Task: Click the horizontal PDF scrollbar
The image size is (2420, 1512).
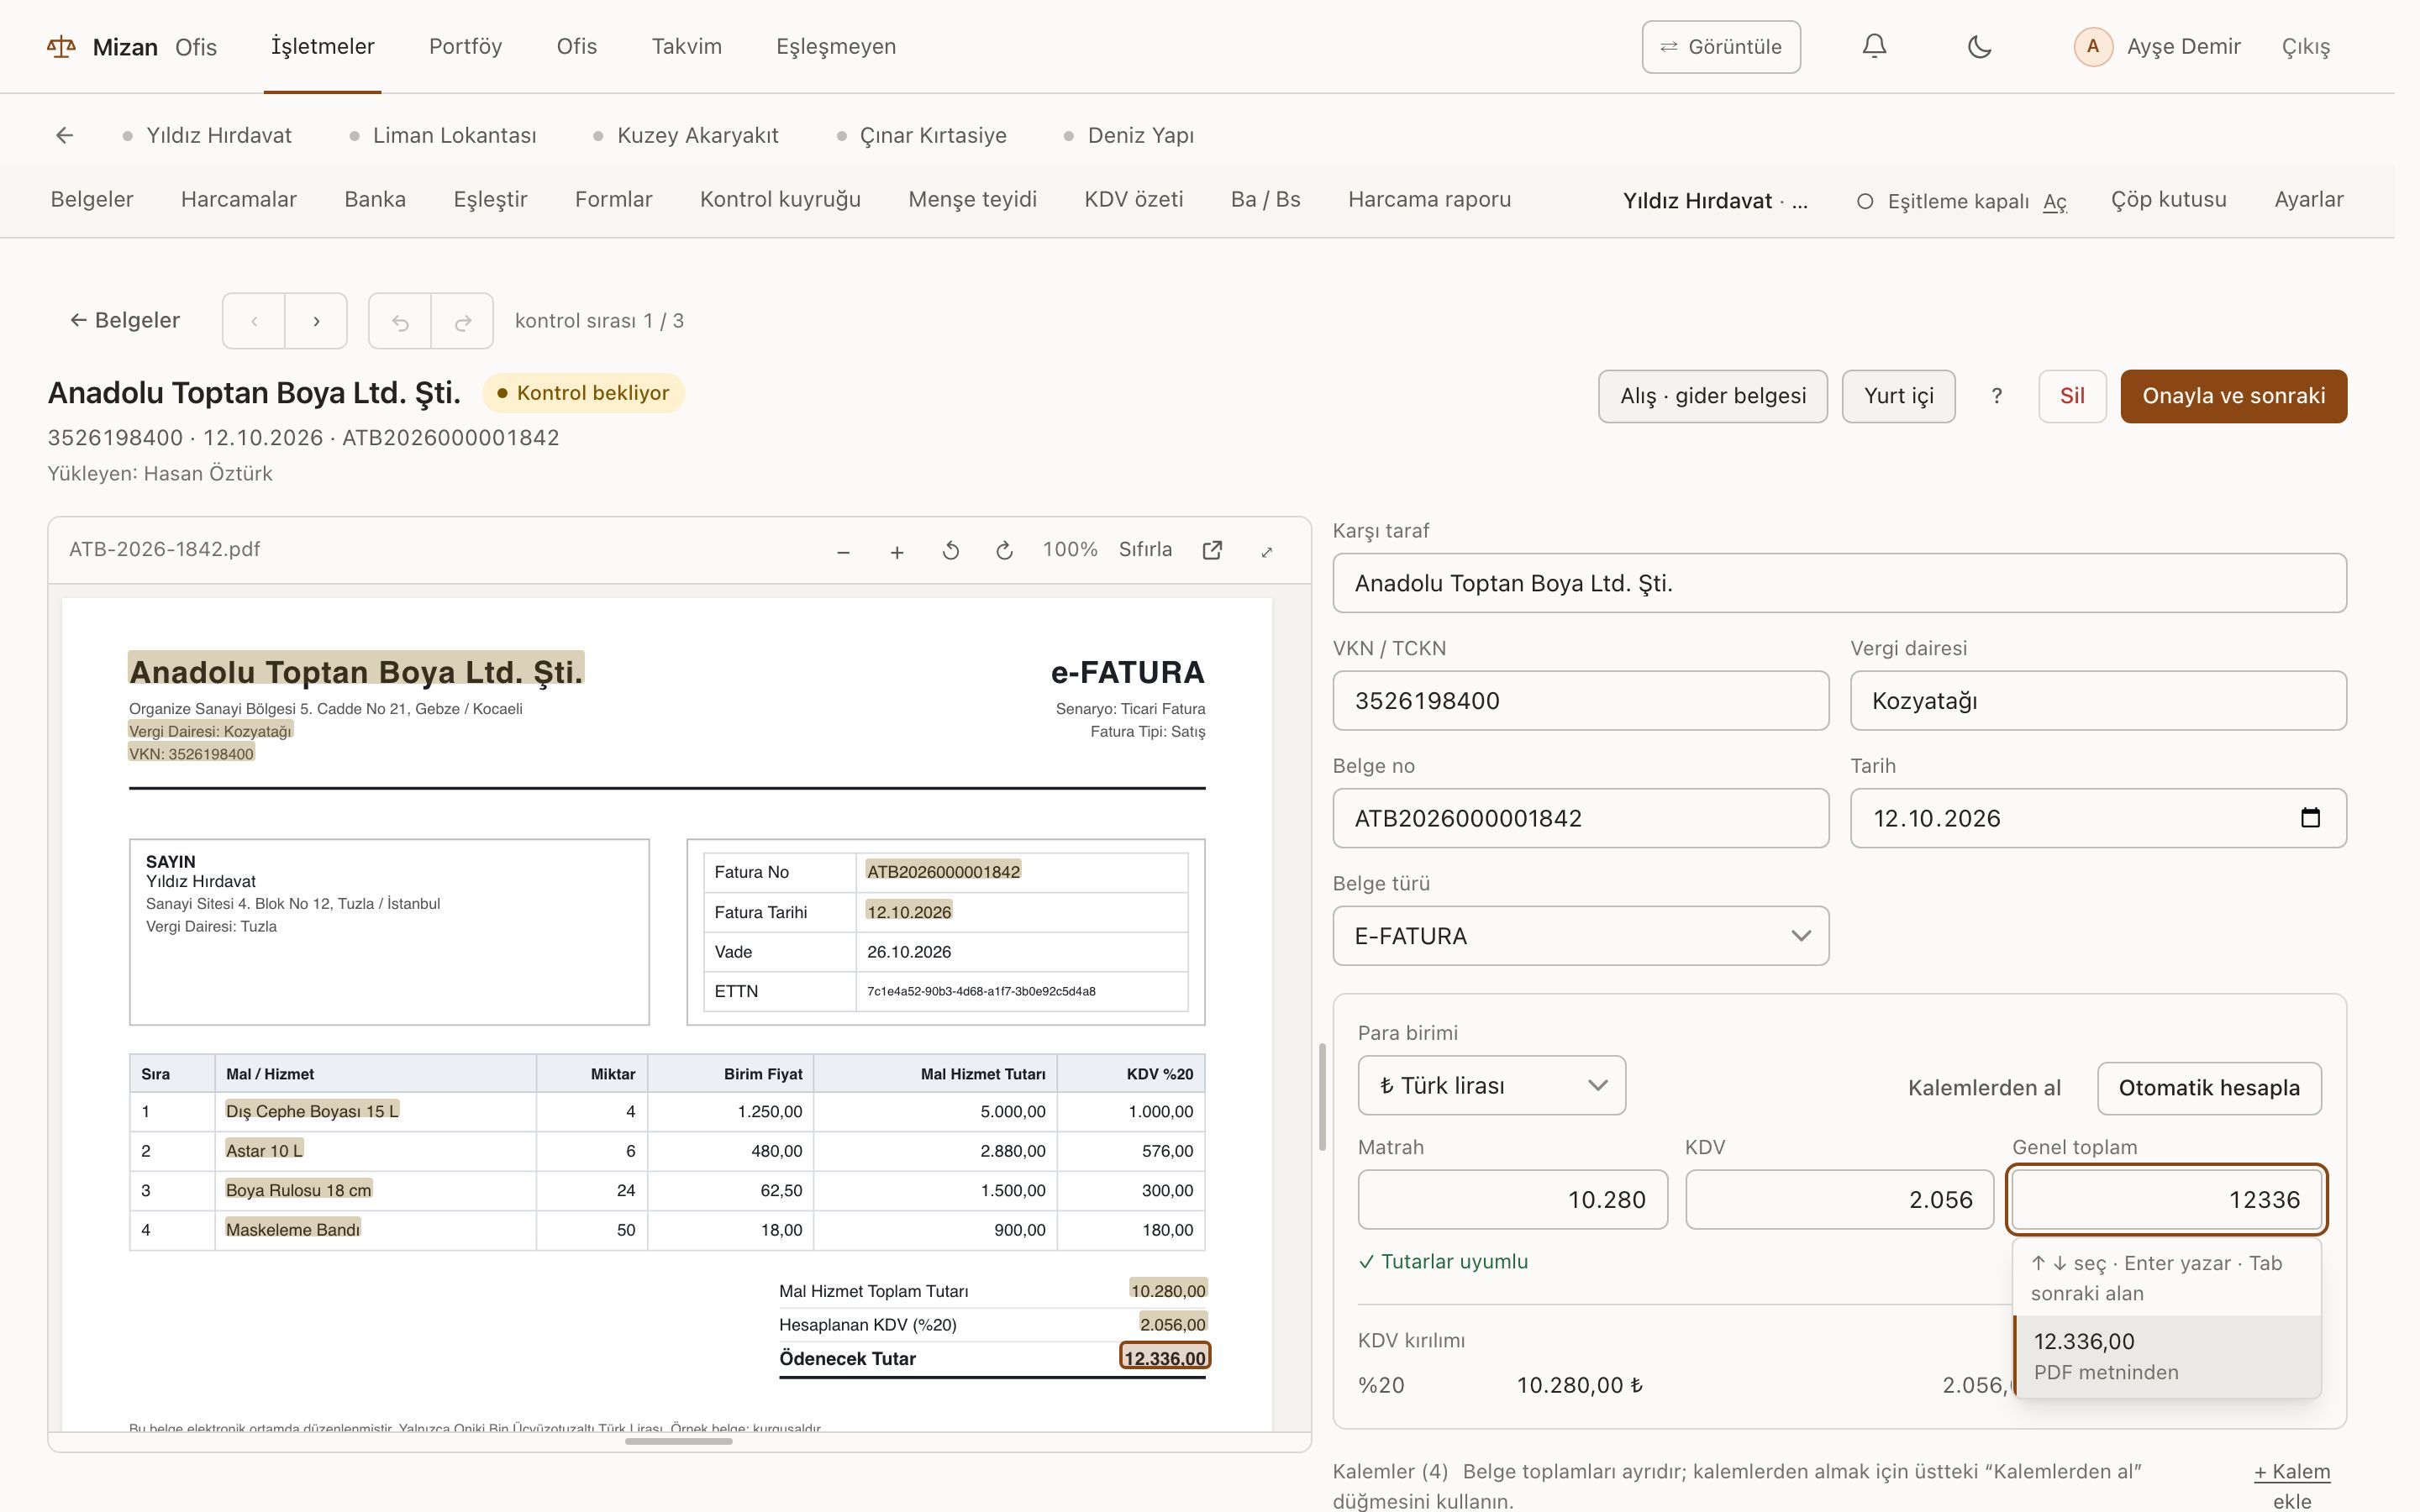Action: point(678,1441)
